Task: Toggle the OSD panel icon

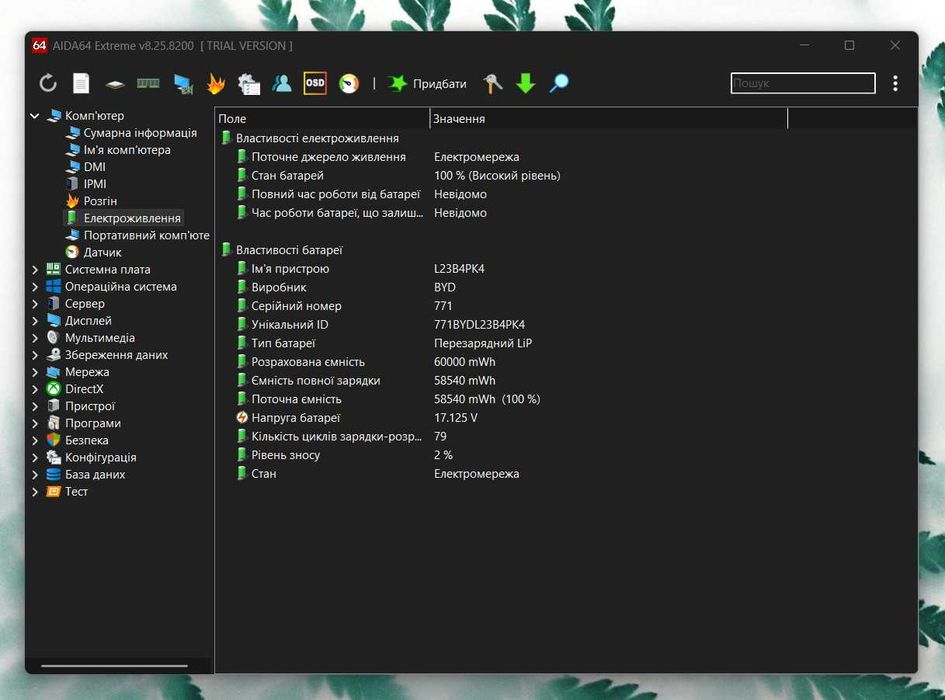Action: pyautogui.click(x=315, y=83)
